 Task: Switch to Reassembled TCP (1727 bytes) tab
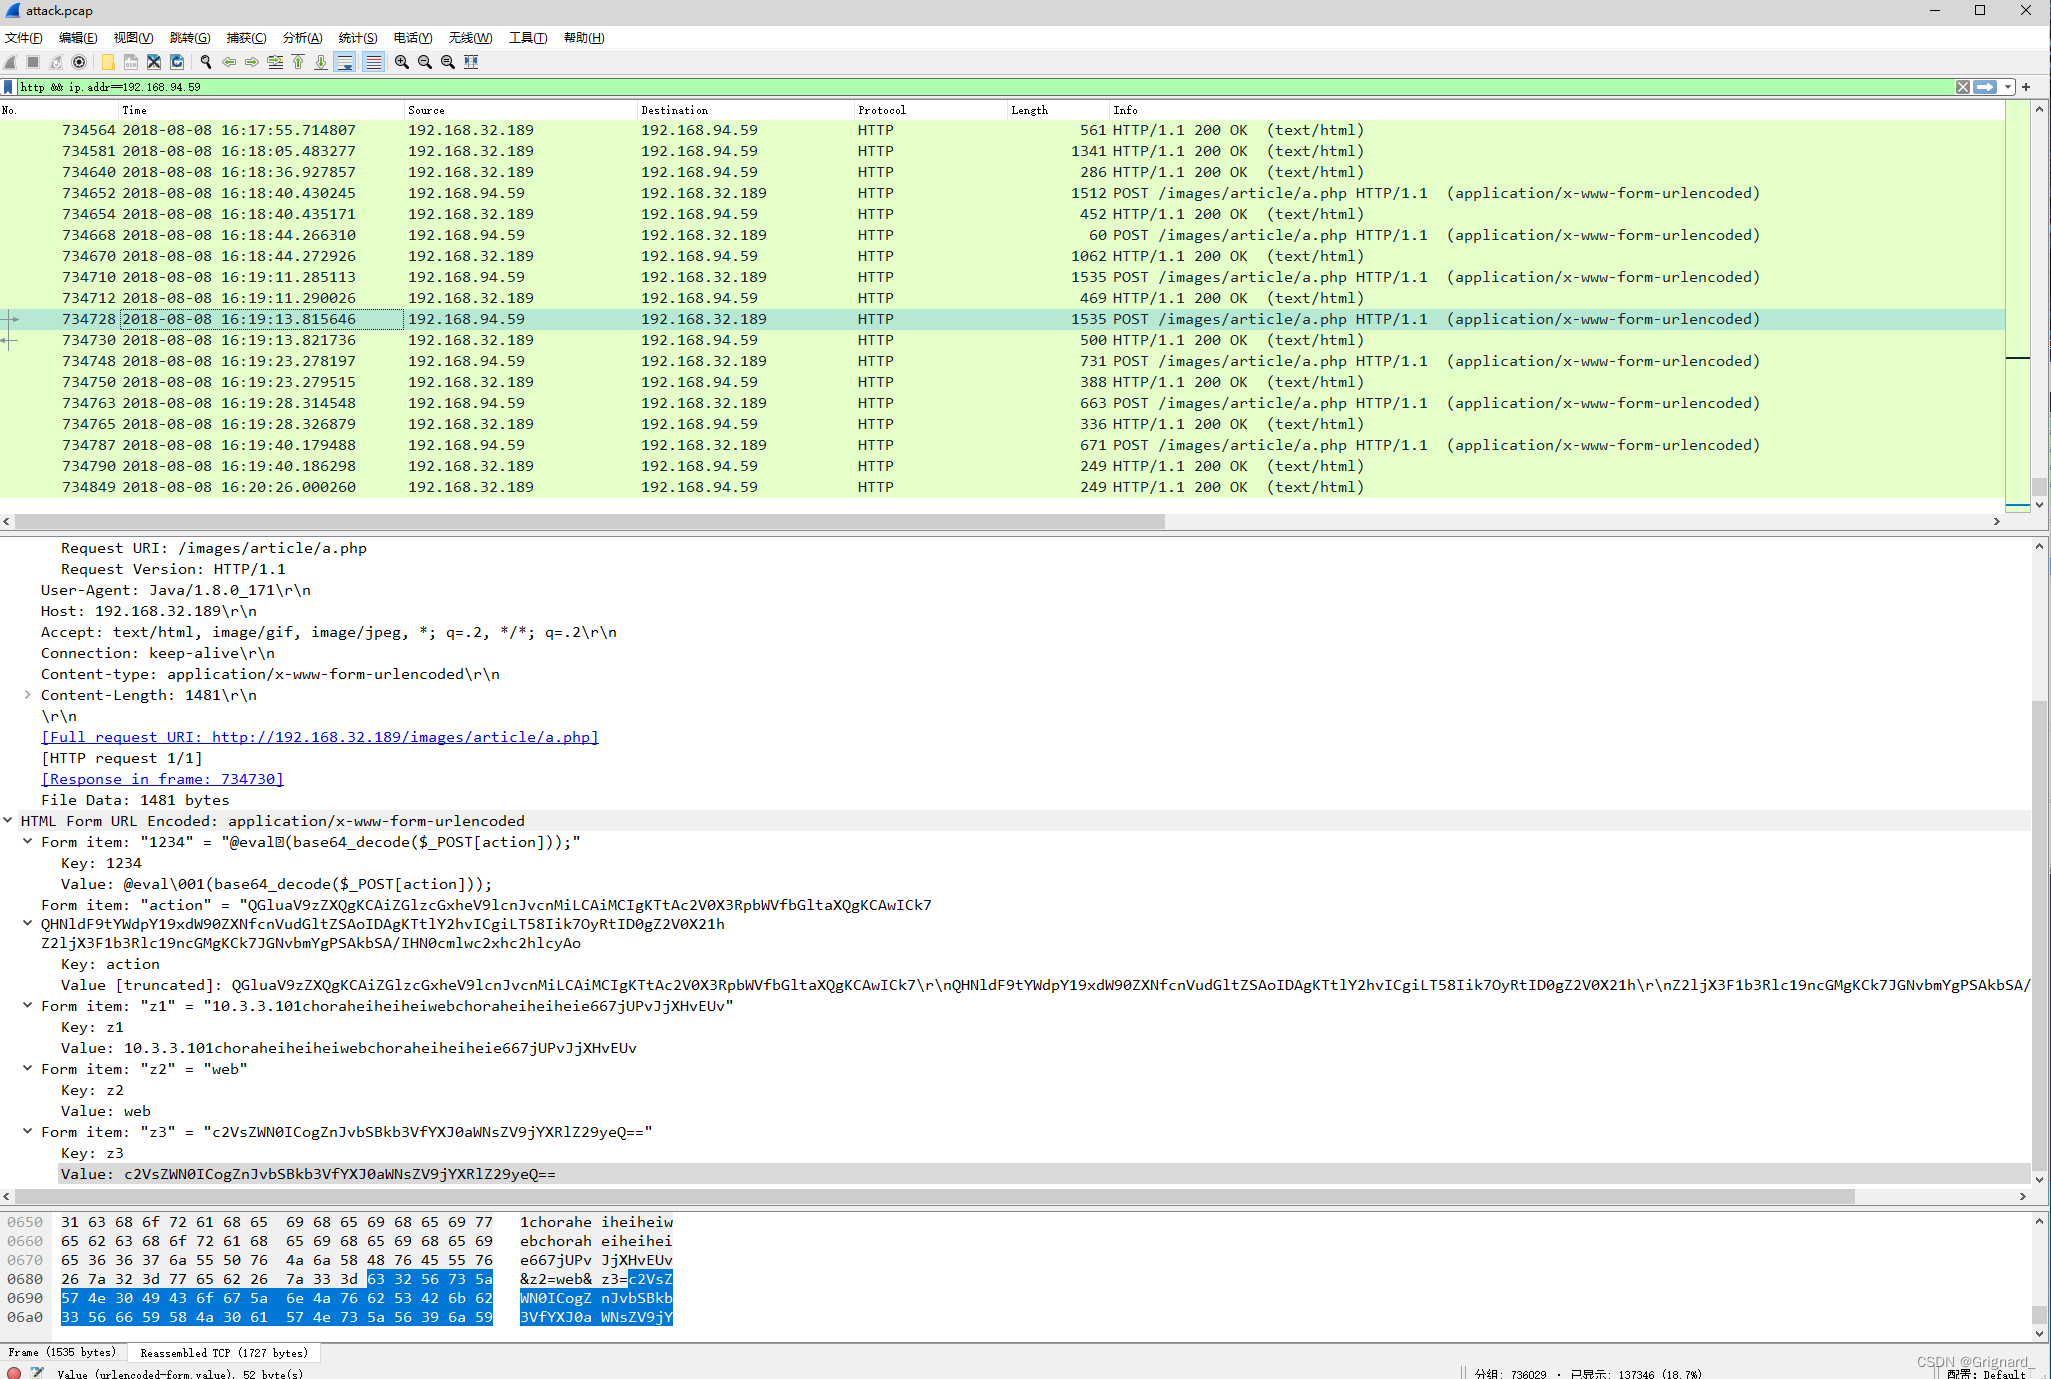(x=224, y=1352)
